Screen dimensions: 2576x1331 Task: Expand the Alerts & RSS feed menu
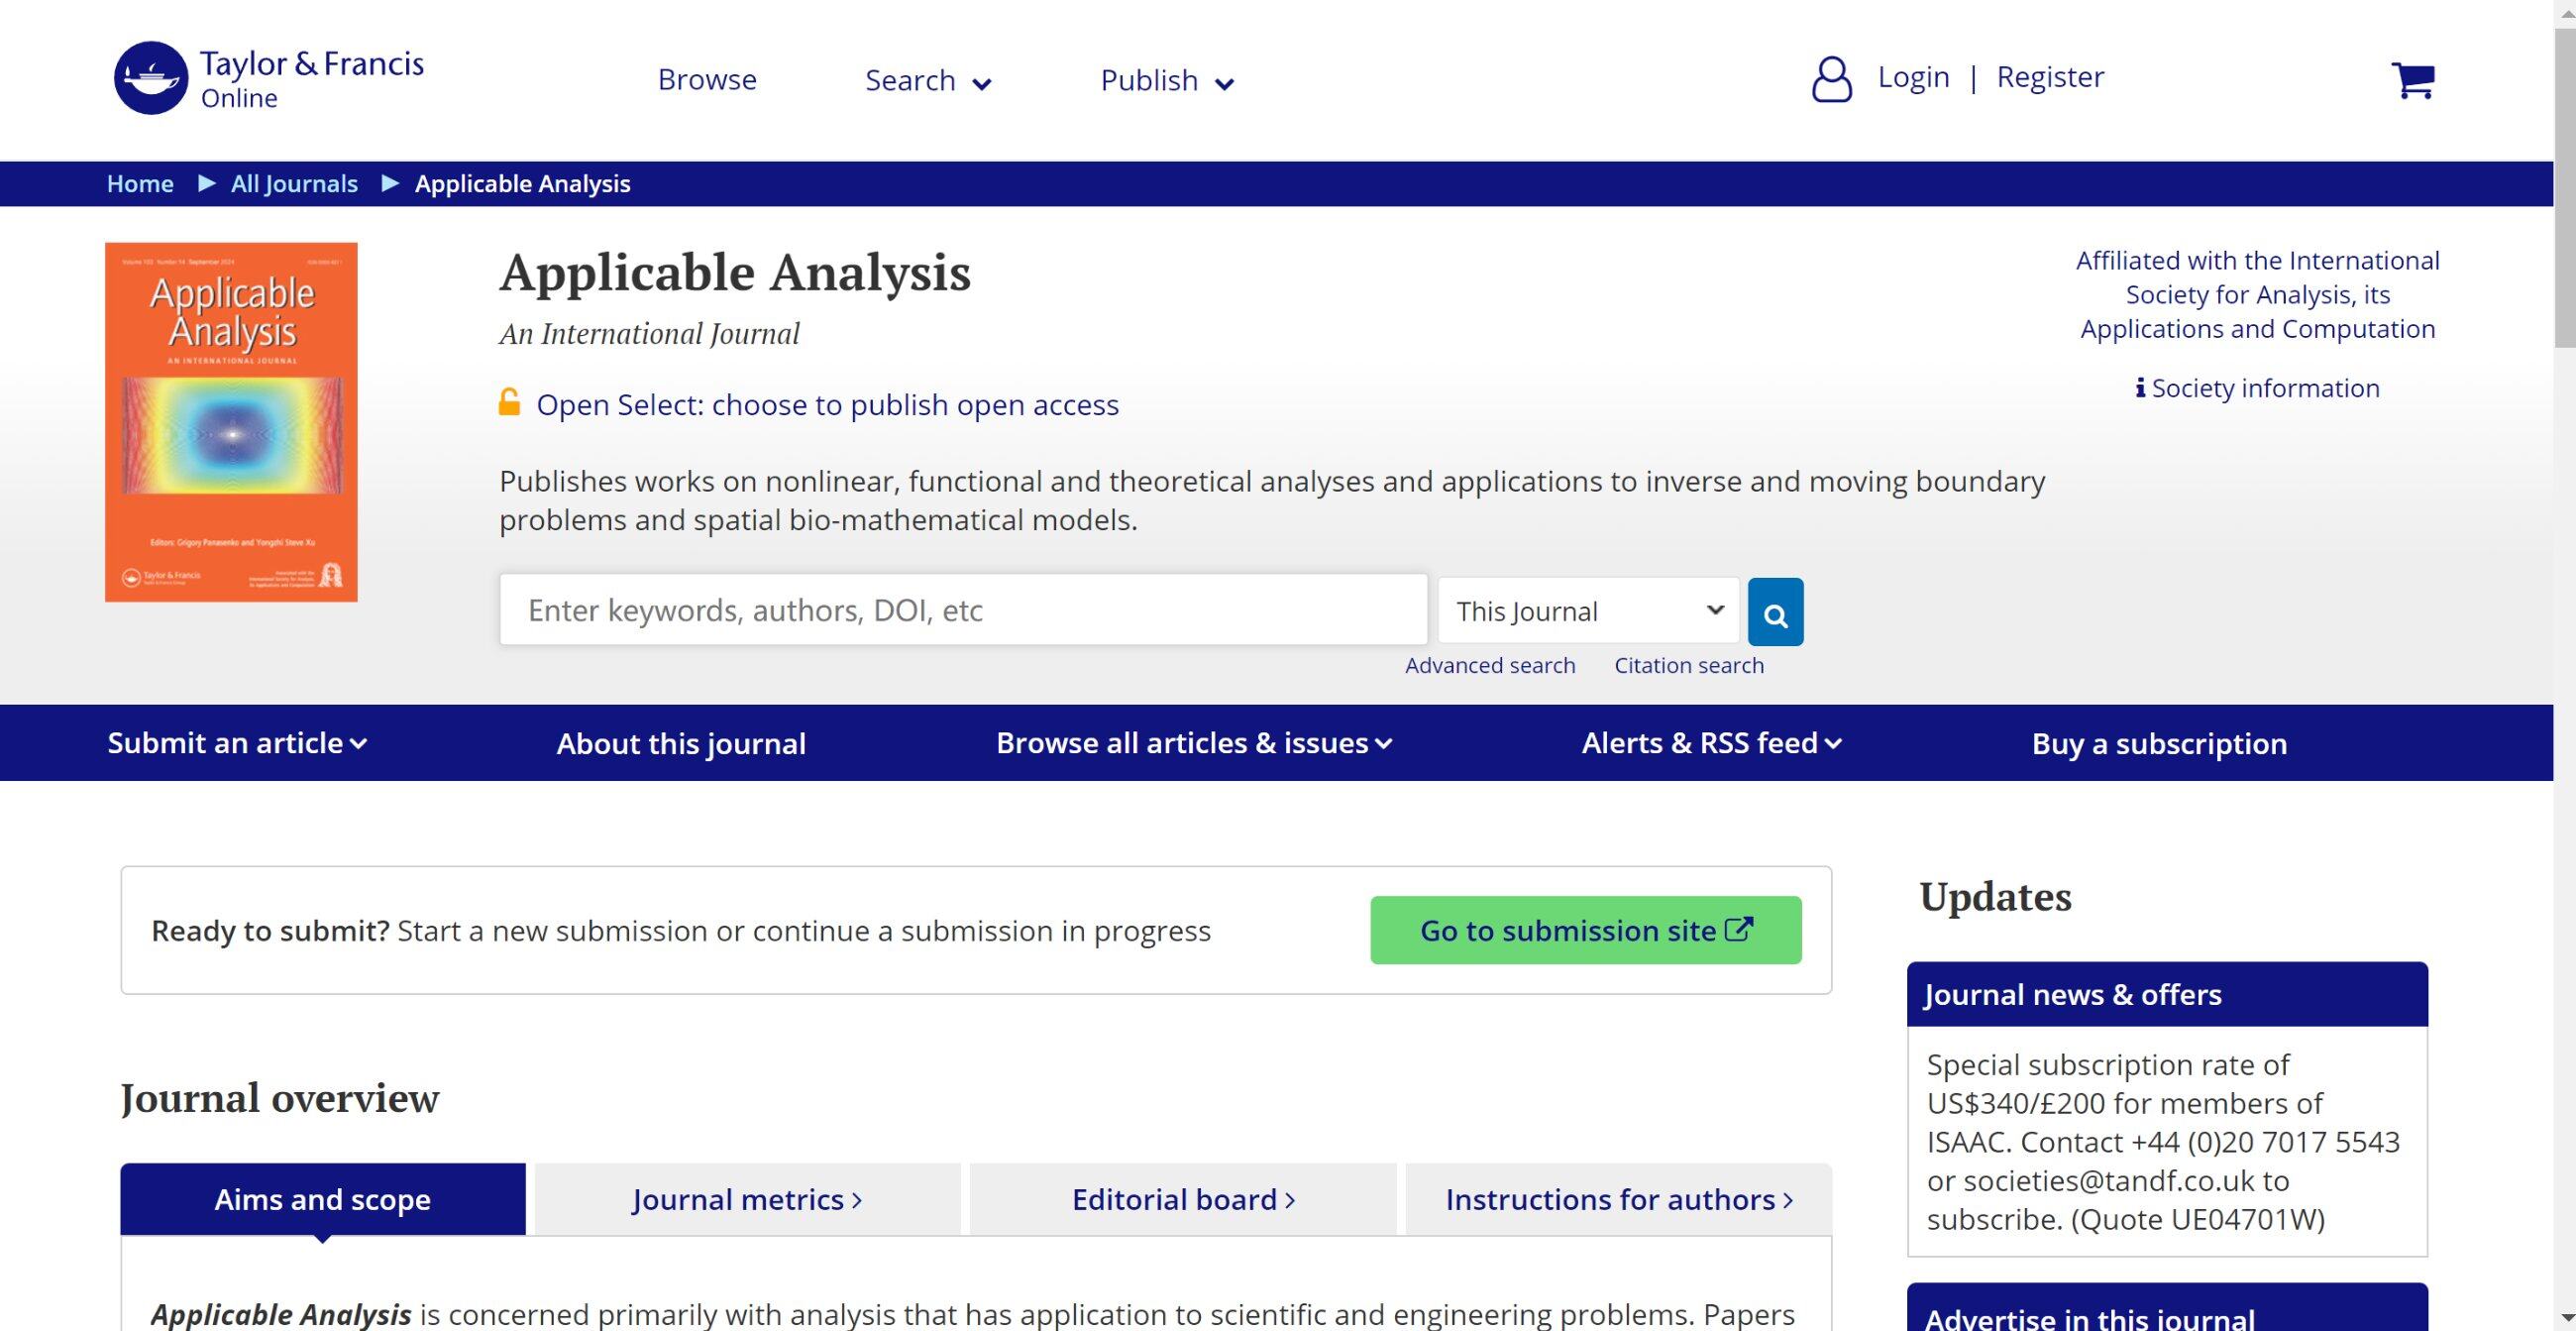point(1711,743)
